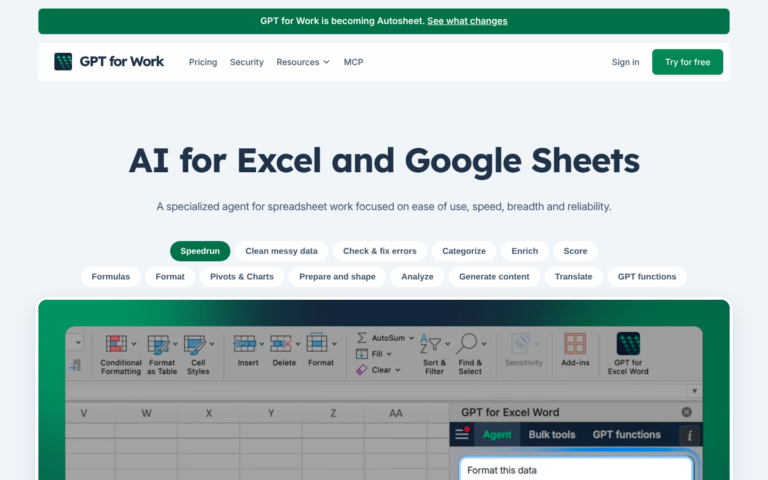Click the AutoSum sigma icon
Viewport: 768px width, 480px height.
(361, 338)
